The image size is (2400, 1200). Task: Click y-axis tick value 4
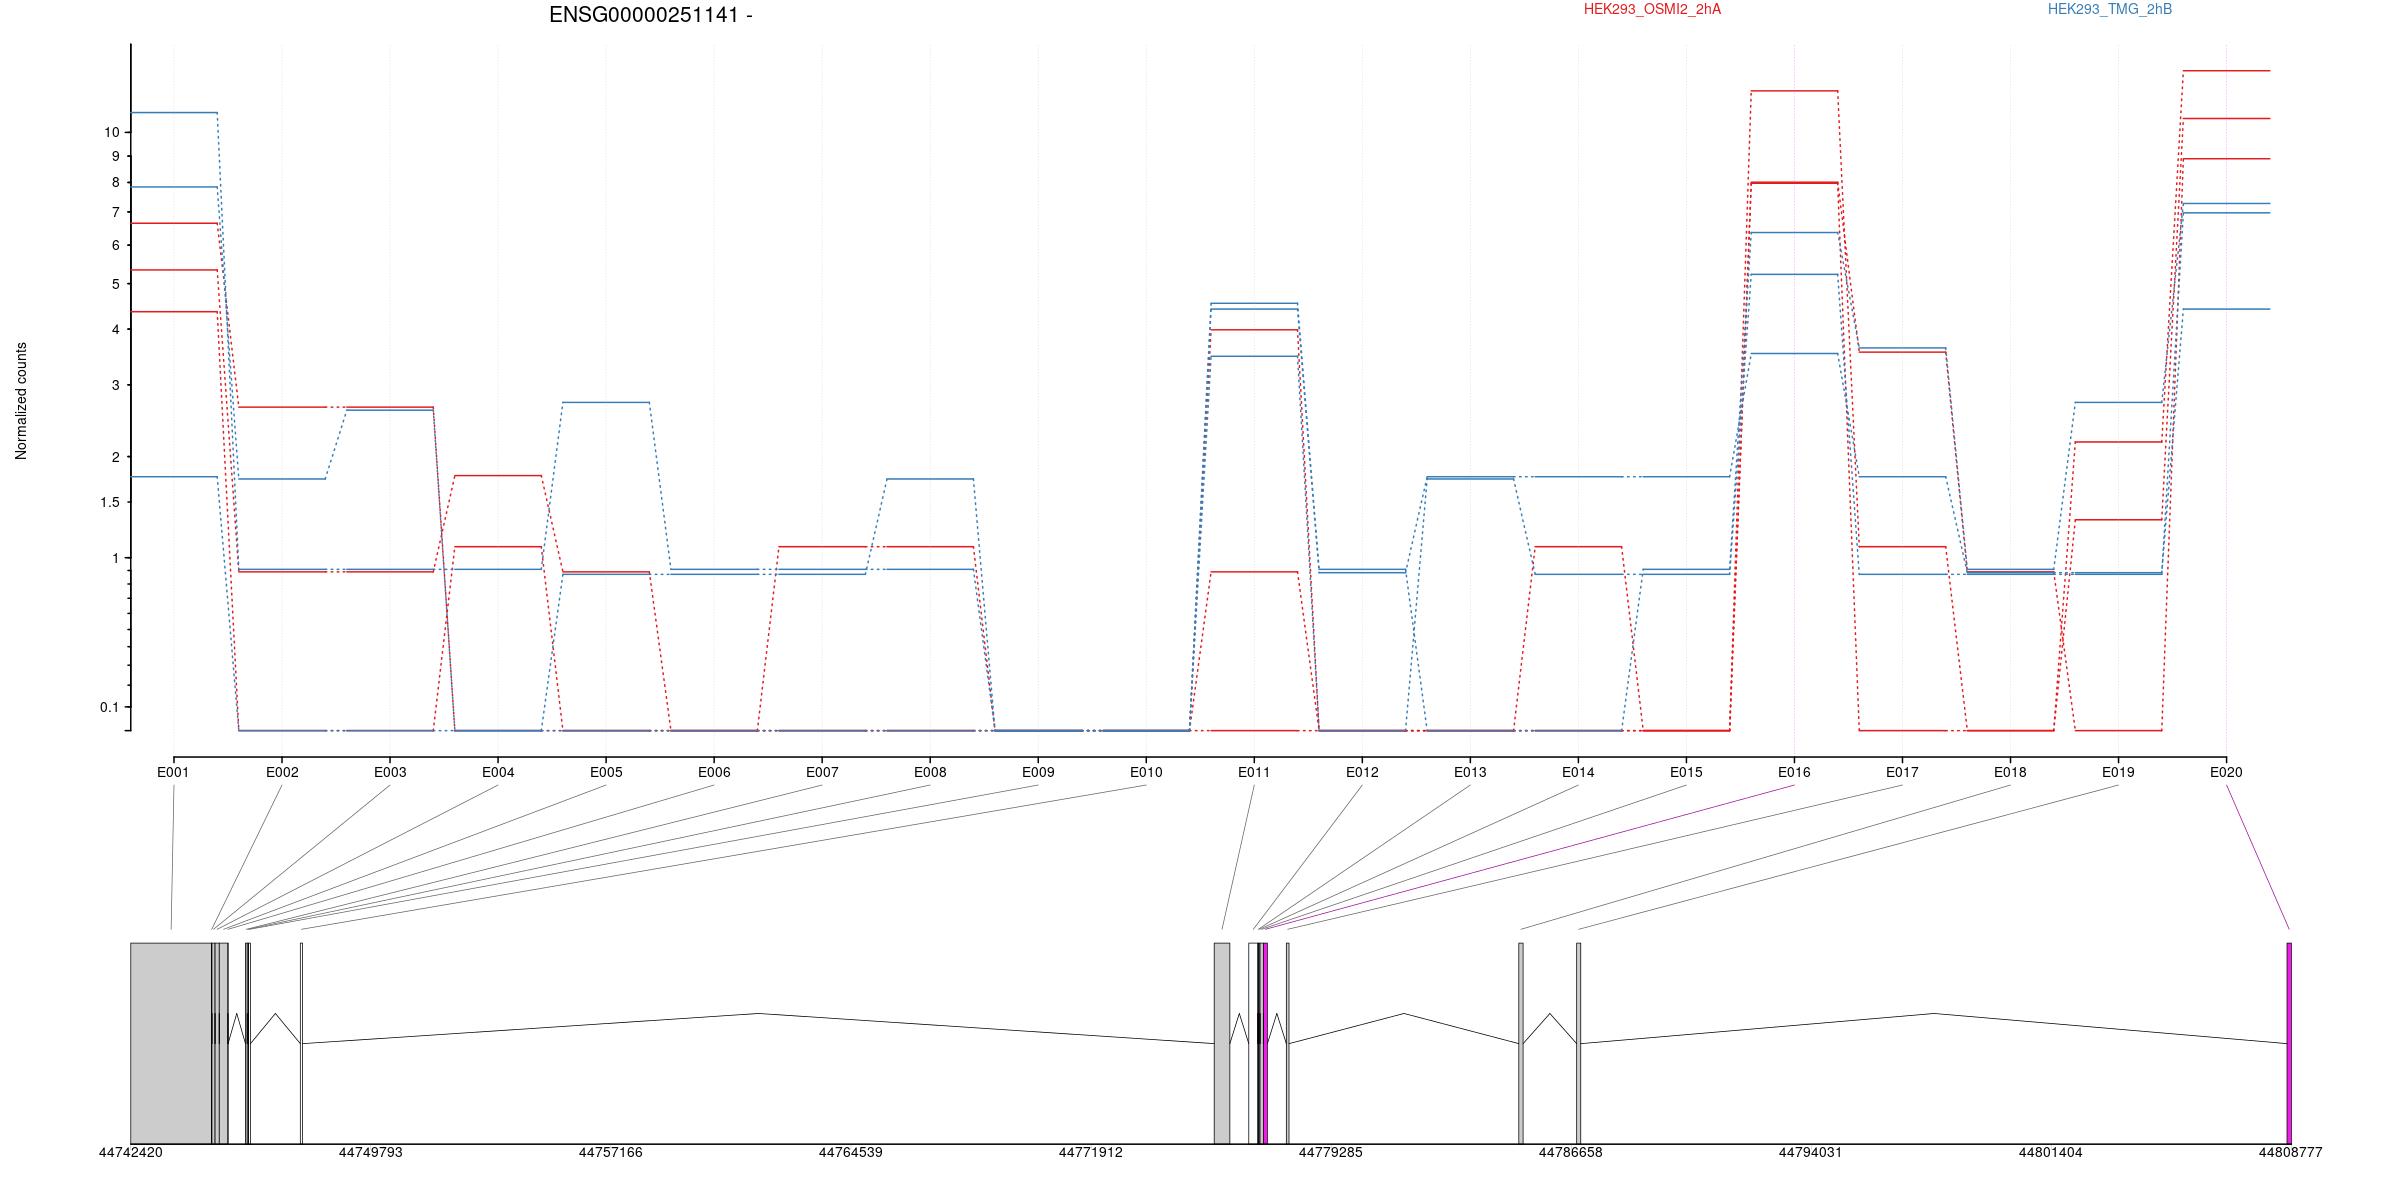coord(116,329)
